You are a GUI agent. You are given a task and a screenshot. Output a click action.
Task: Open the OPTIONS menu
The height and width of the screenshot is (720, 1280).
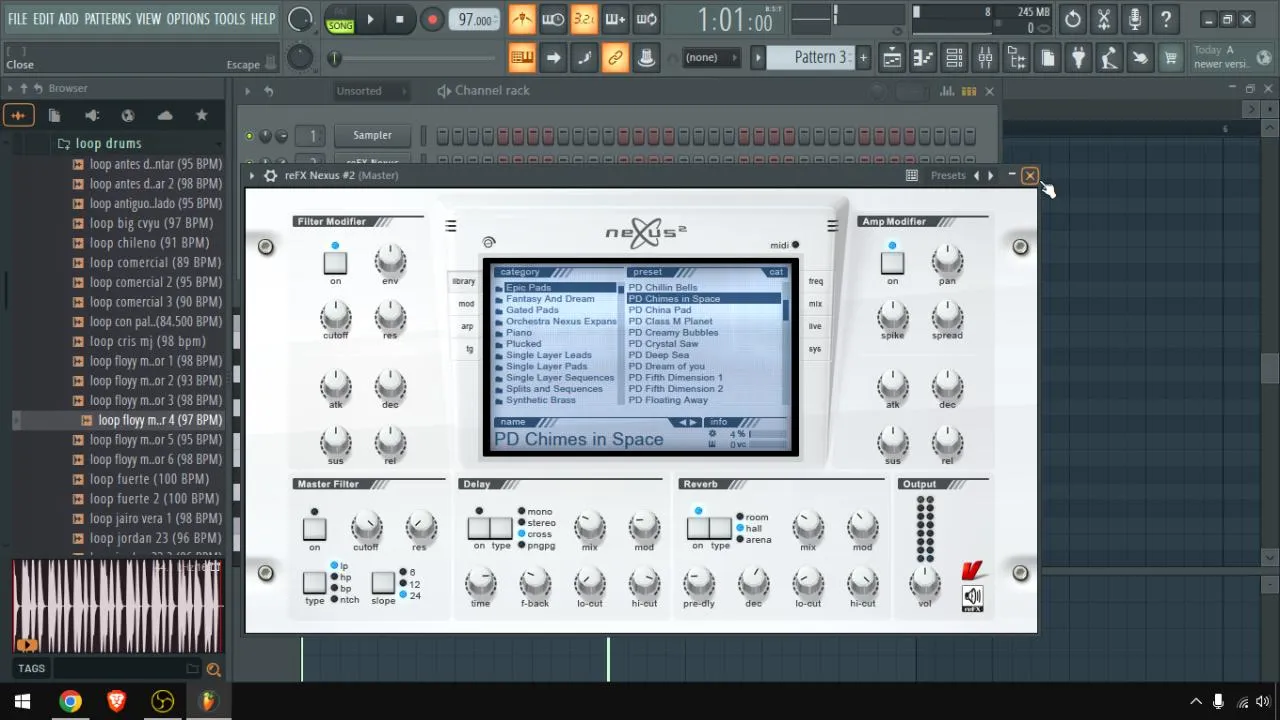click(x=188, y=19)
